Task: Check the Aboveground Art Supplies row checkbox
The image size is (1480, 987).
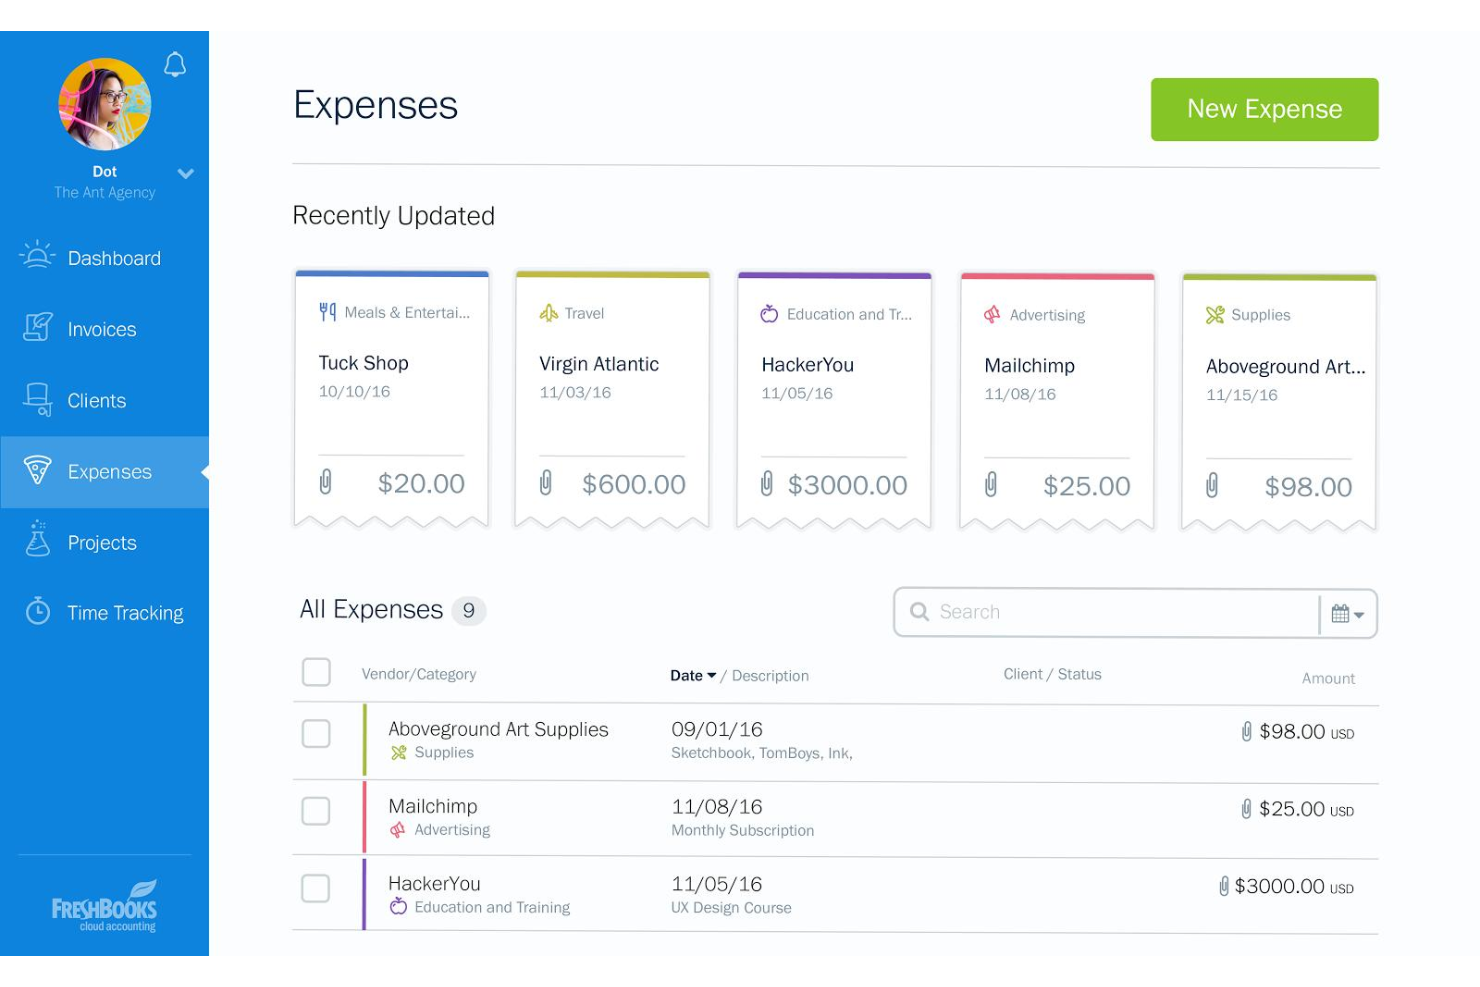Action: [316, 733]
